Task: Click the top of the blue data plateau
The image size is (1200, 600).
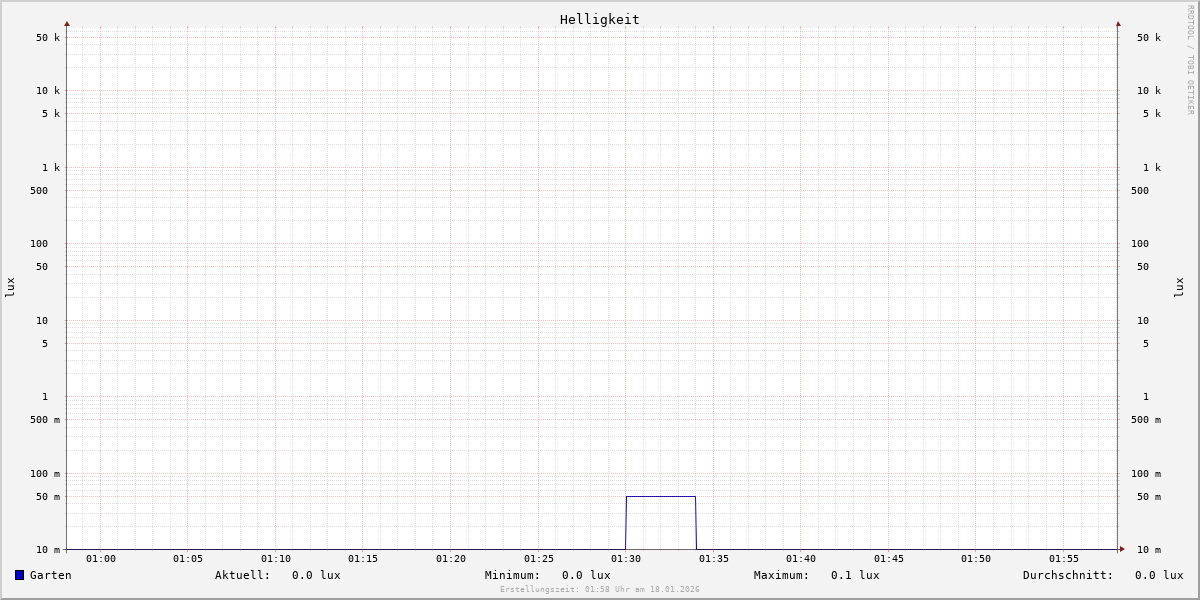Action: click(x=661, y=496)
